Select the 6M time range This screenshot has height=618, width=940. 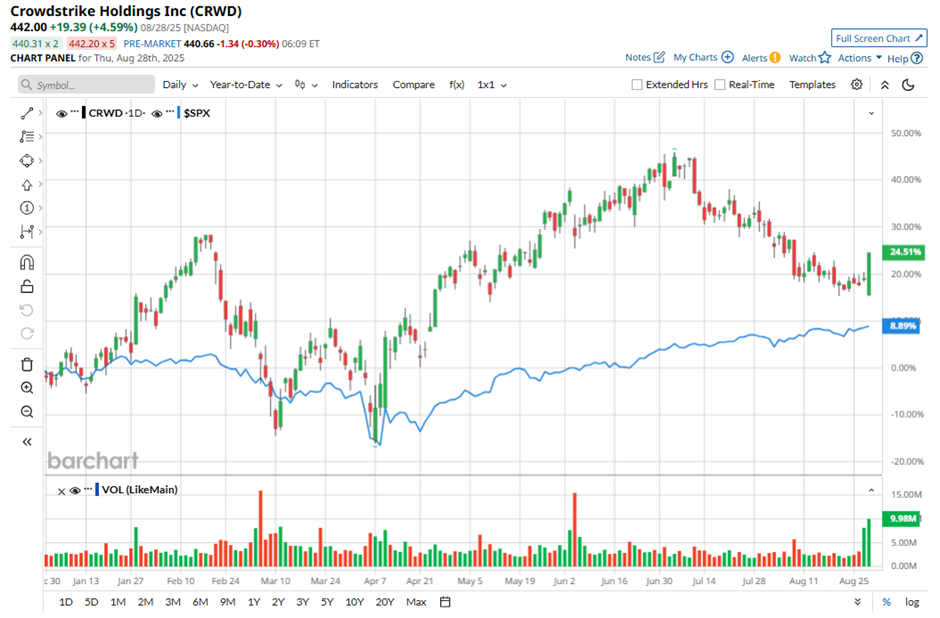[200, 602]
